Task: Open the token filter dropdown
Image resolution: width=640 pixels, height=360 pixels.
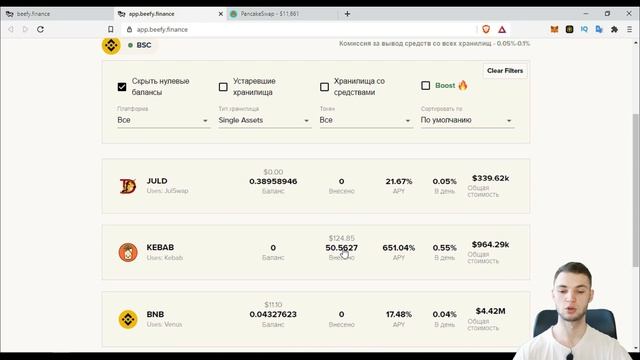Action: pyautogui.click(x=366, y=120)
